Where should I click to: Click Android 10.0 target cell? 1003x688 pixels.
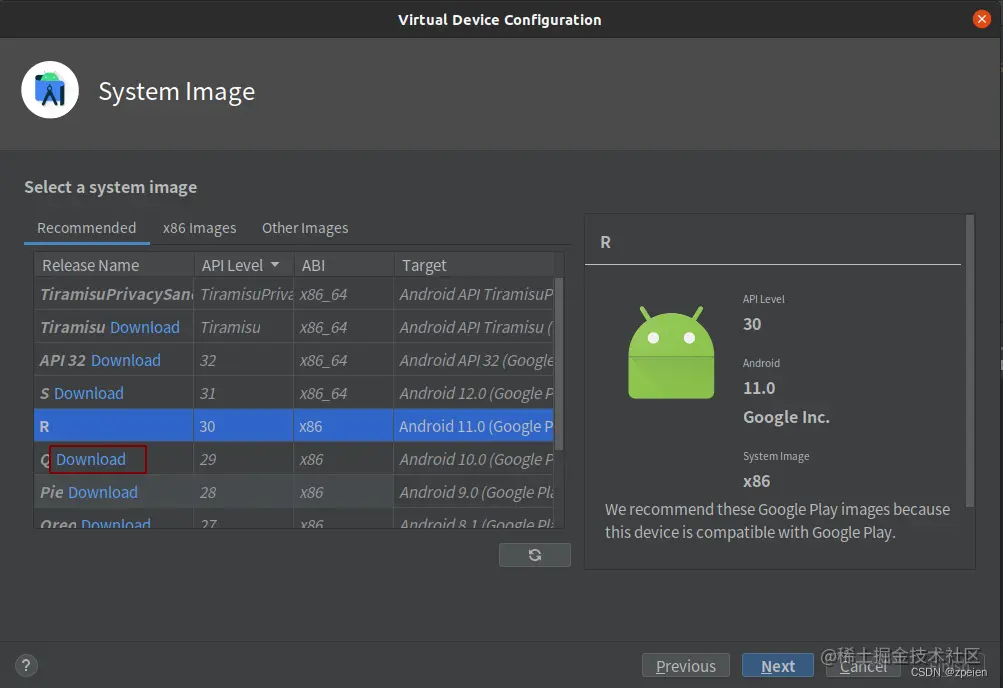(x=474, y=459)
